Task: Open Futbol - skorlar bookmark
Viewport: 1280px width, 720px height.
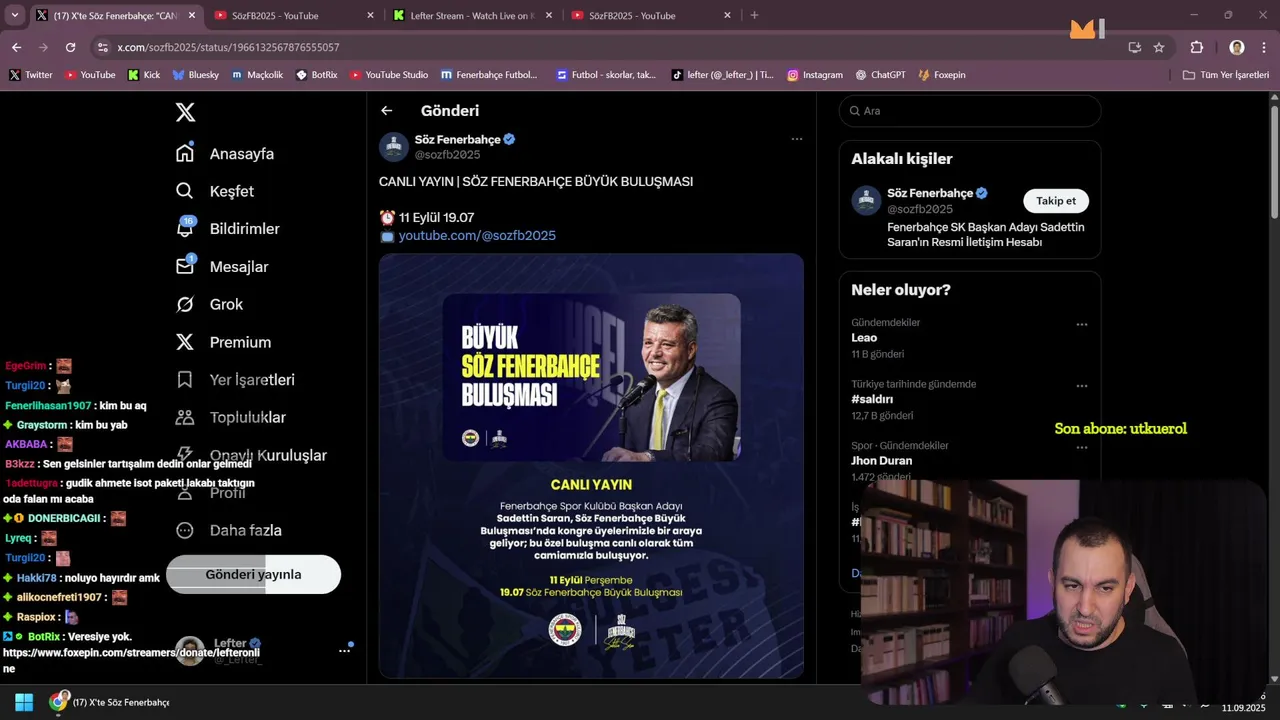Action: tap(606, 75)
